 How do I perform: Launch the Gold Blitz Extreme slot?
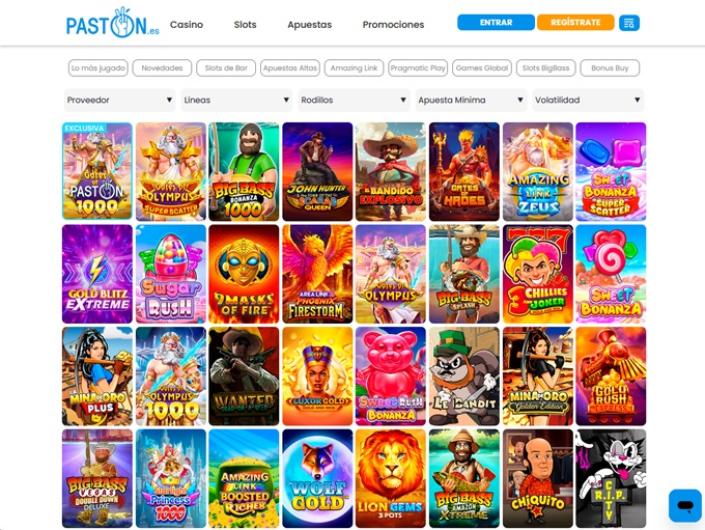click(97, 274)
